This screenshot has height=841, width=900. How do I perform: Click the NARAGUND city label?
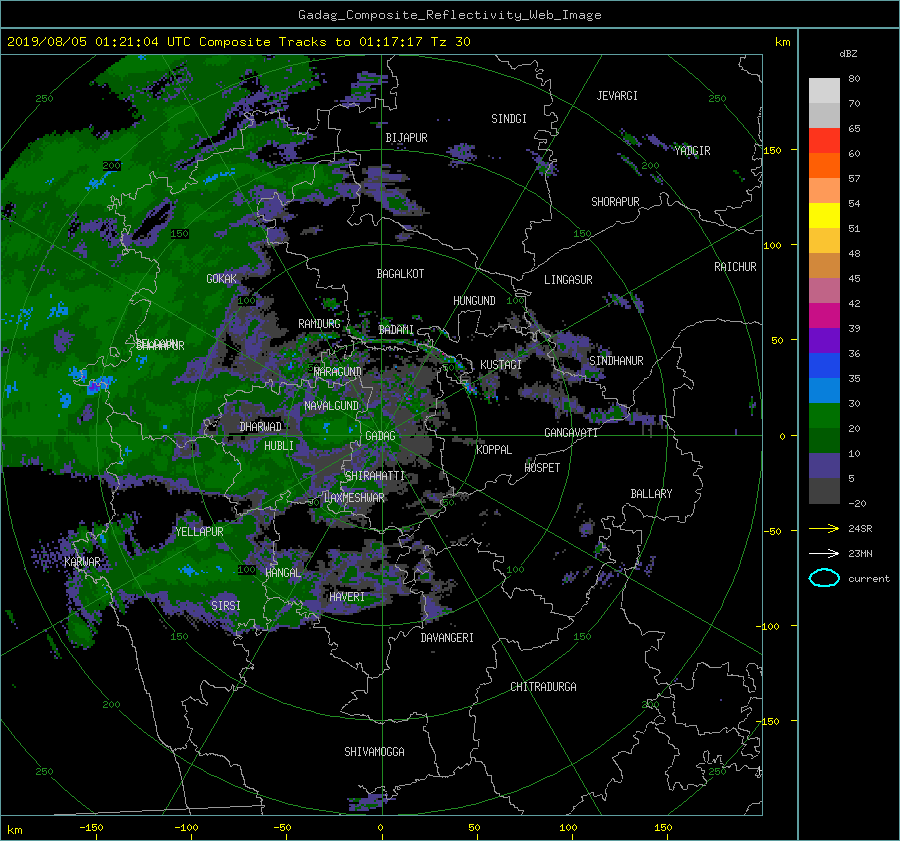point(338,372)
